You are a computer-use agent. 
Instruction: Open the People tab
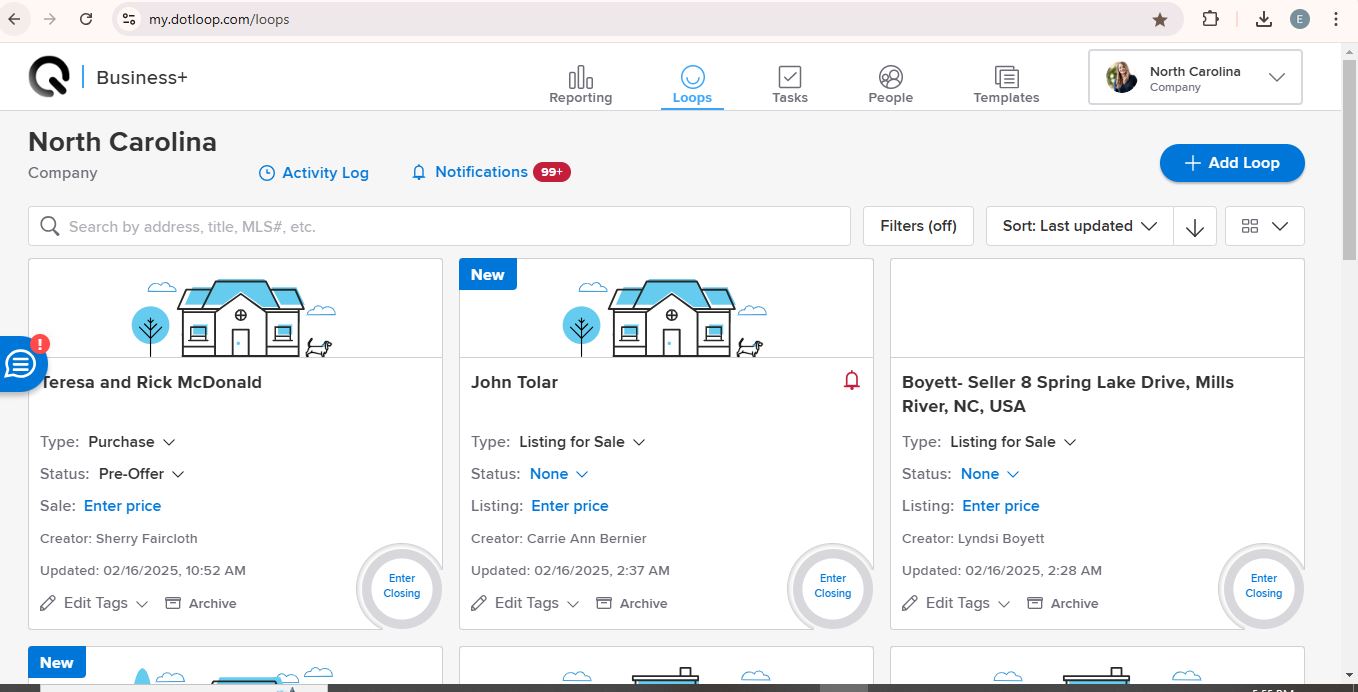pyautogui.click(x=890, y=85)
